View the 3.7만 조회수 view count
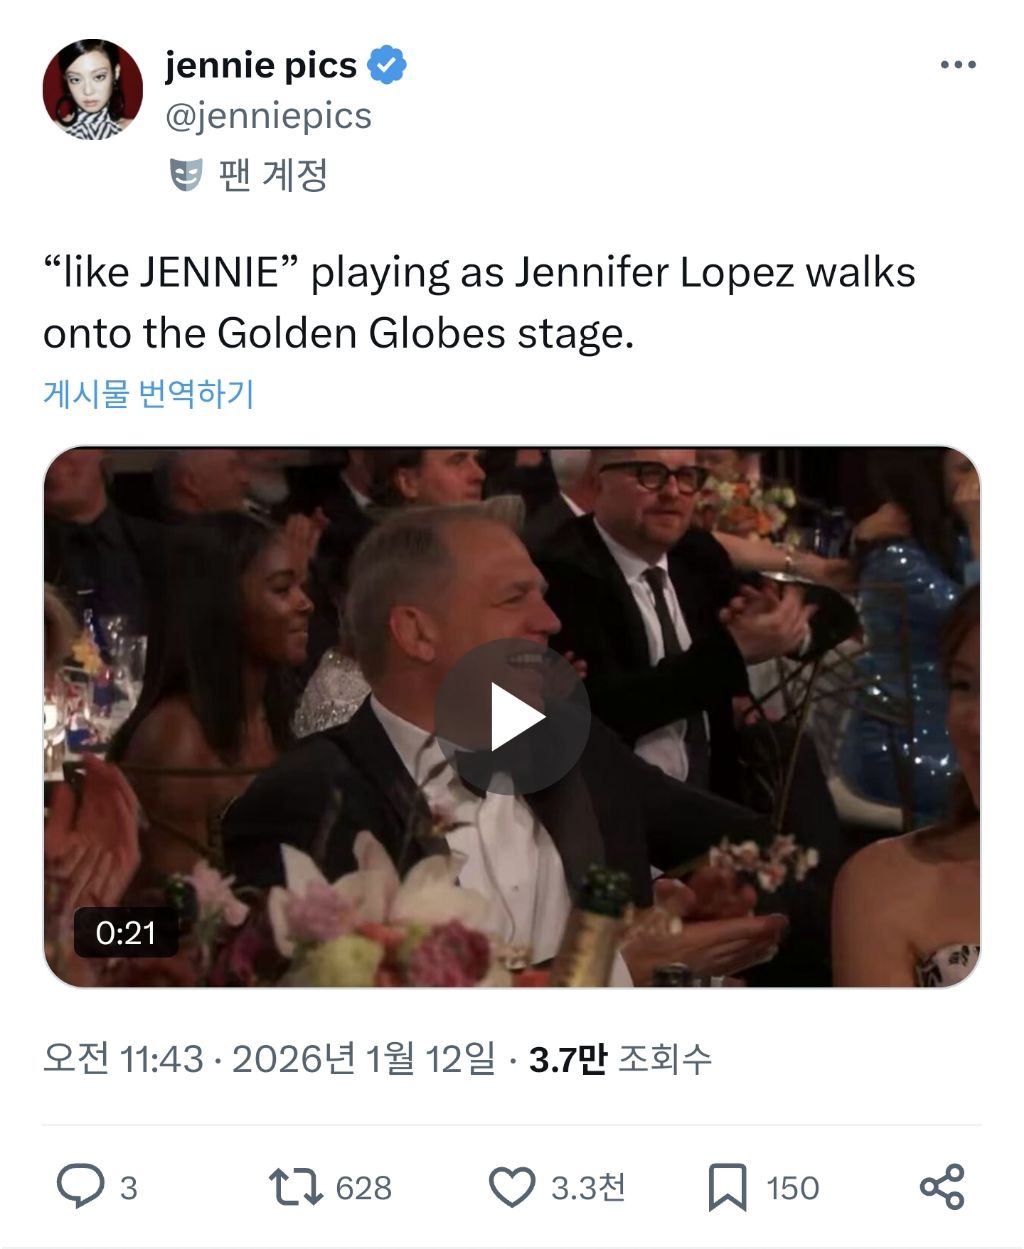 click(620, 1058)
